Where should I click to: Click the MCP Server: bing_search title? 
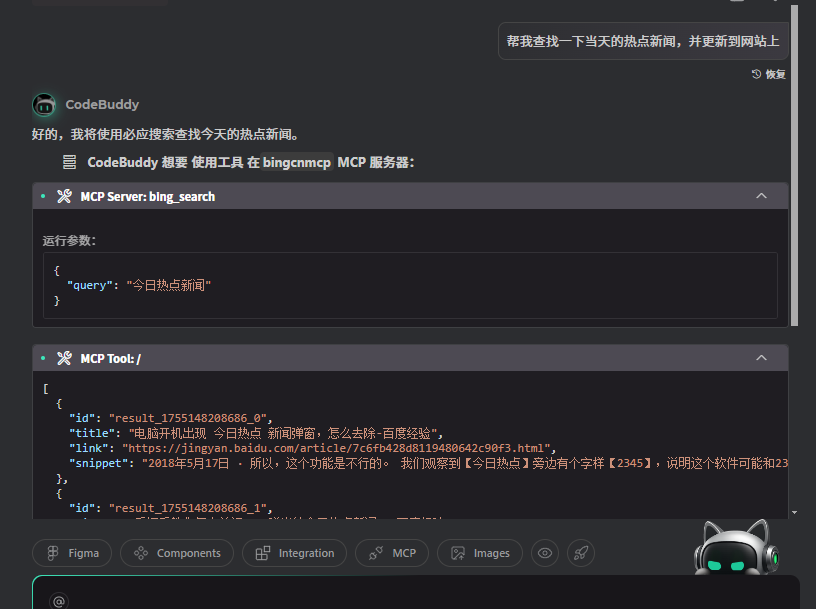pyautogui.click(x=148, y=197)
